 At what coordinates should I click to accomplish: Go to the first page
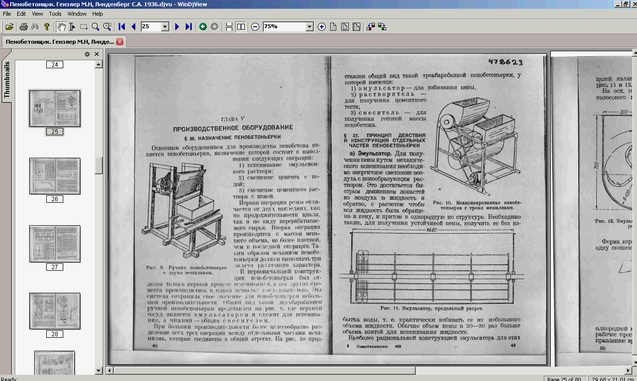pyautogui.click(x=121, y=27)
